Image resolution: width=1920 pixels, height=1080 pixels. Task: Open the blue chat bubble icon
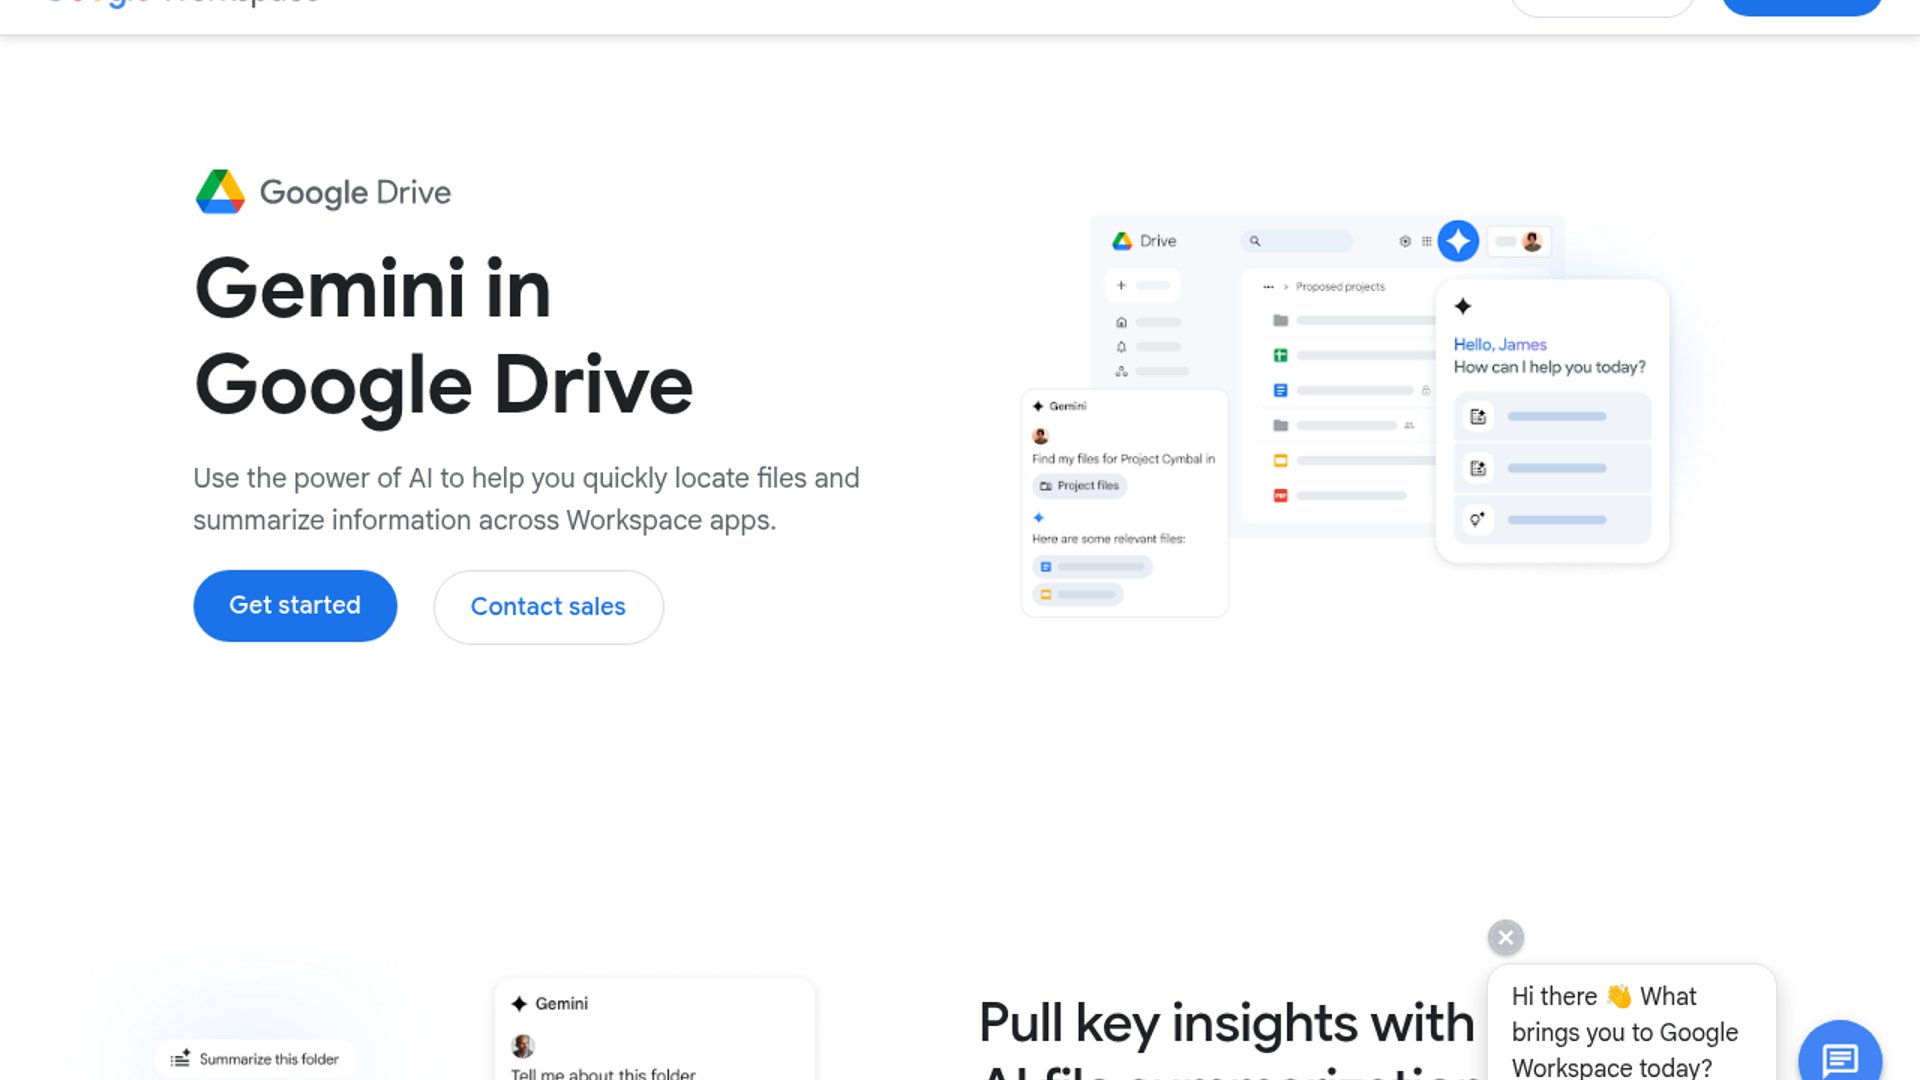[x=1839, y=1056]
